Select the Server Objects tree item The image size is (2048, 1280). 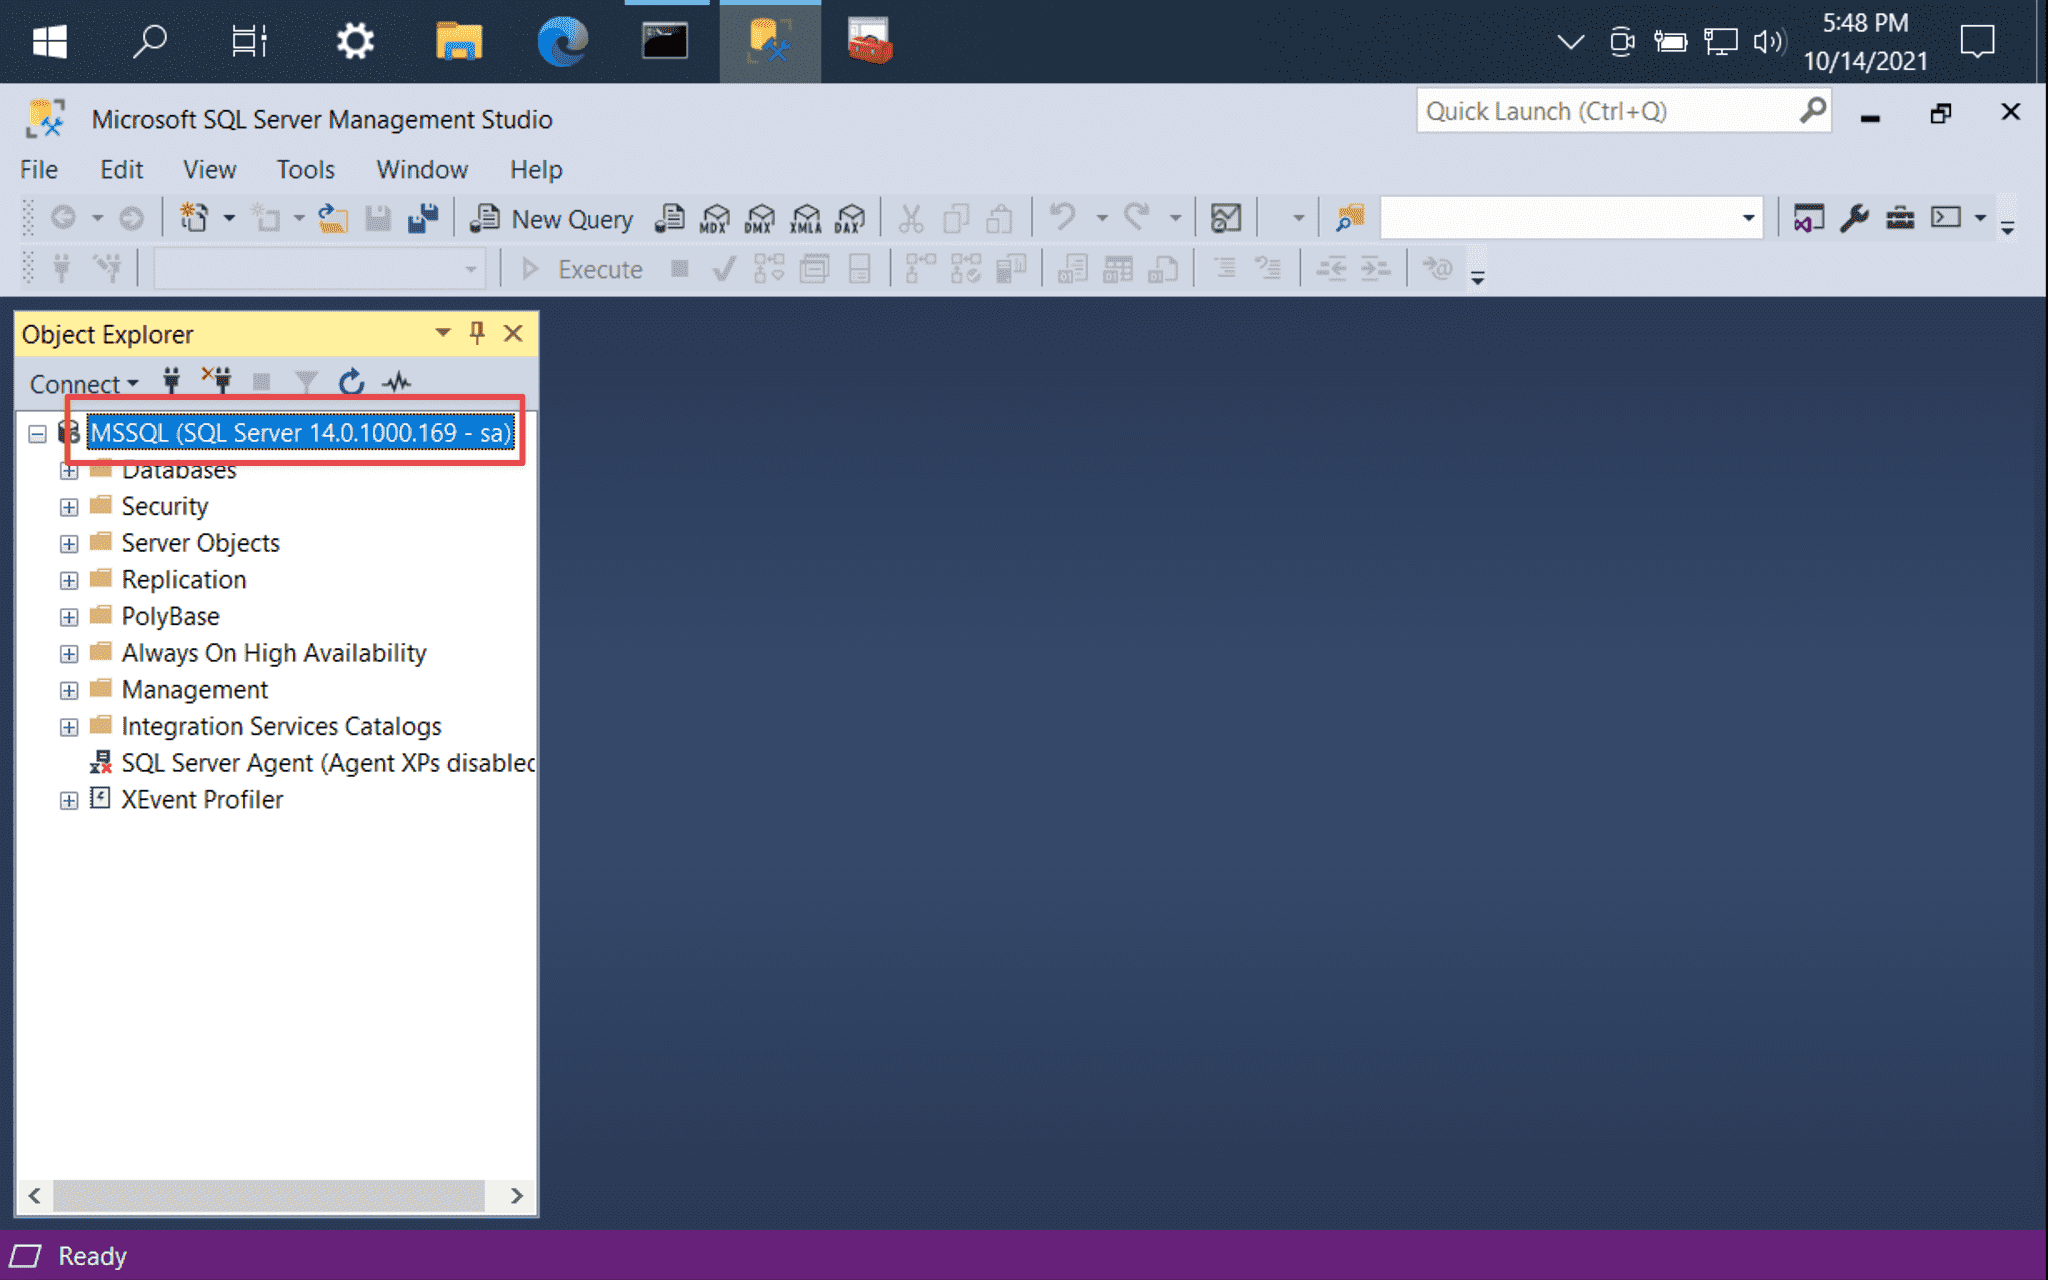(200, 543)
